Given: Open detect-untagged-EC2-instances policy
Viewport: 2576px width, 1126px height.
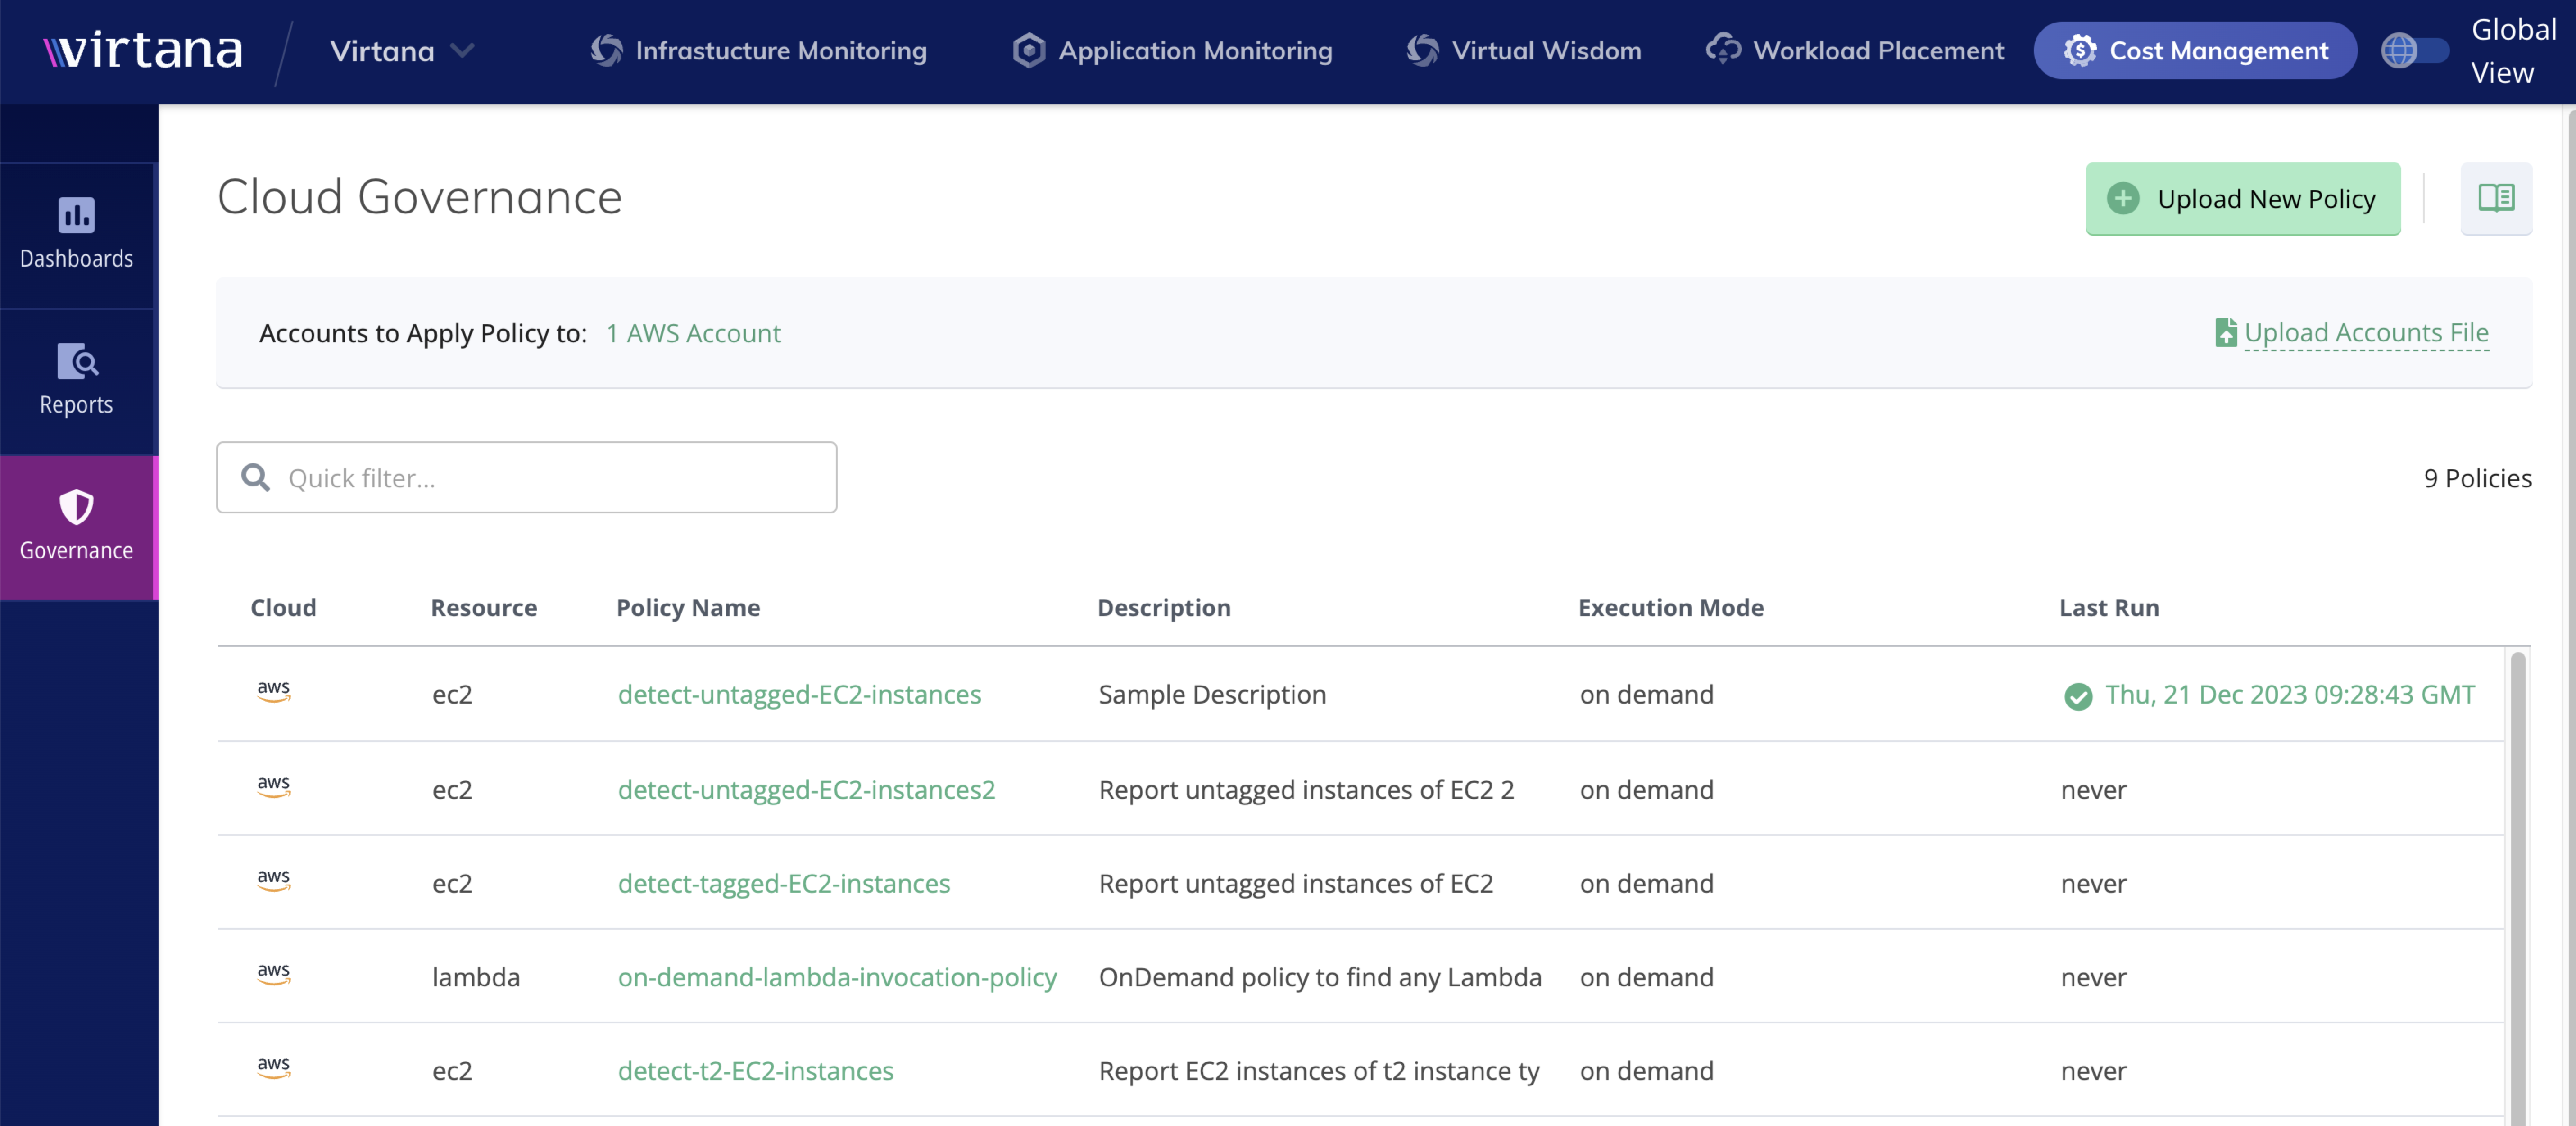Looking at the screenshot, I should pos(799,694).
